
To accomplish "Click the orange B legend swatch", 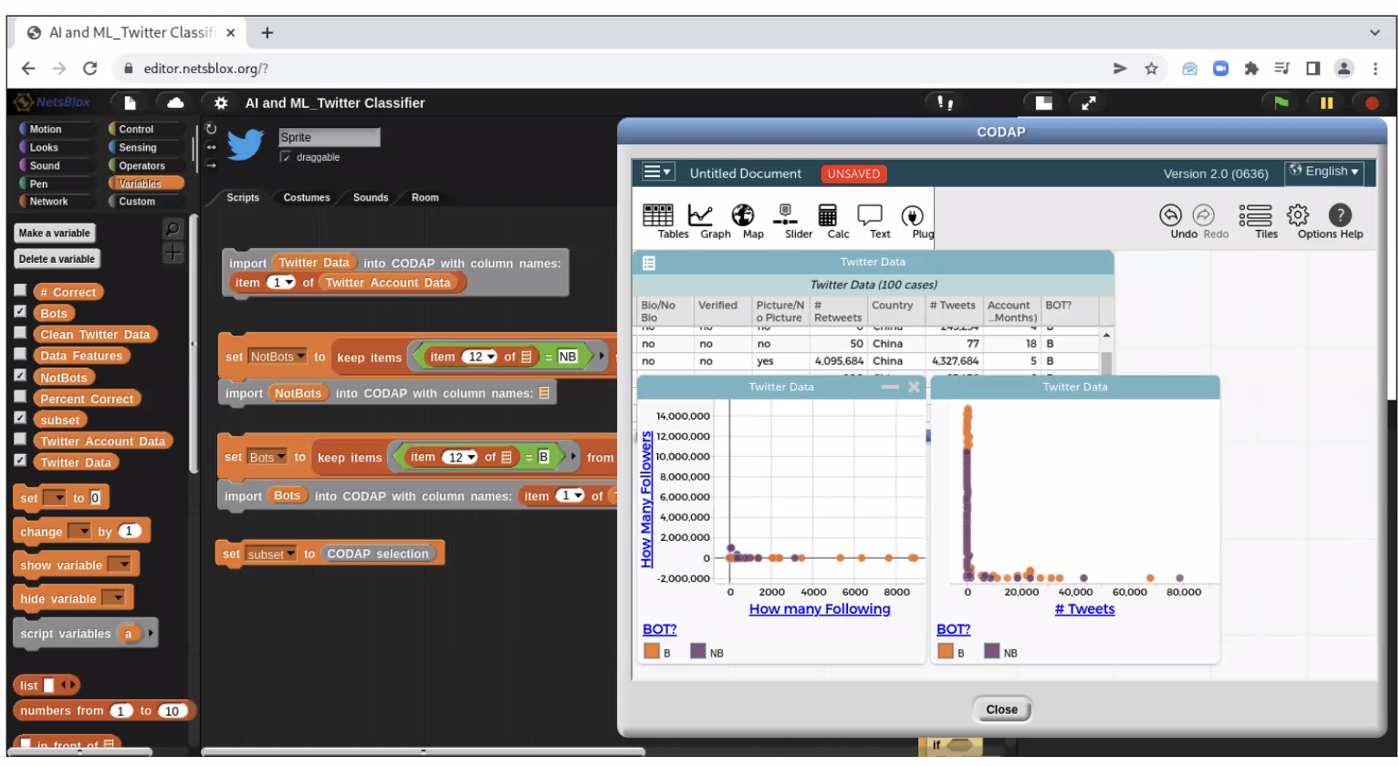I will 652,651.
